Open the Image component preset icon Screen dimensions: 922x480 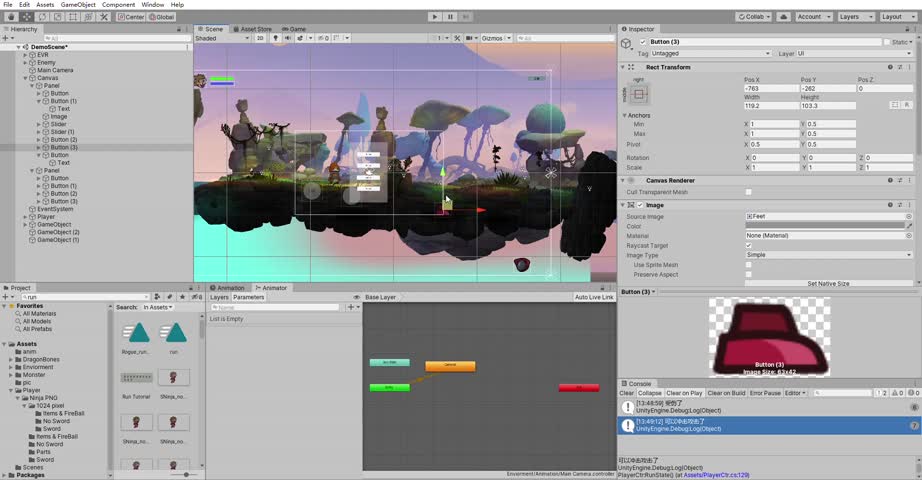(900, 205)
